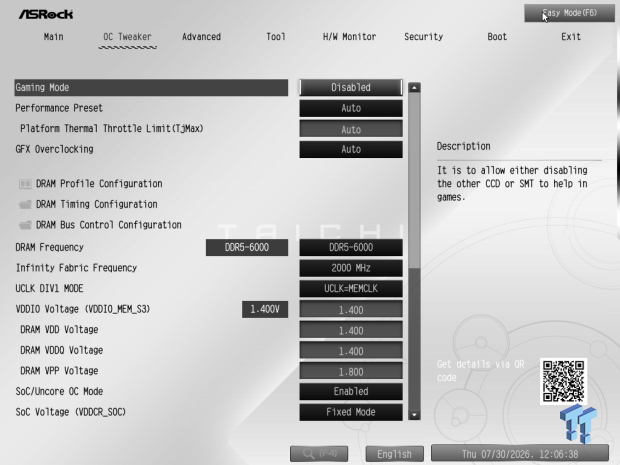Image resolution: width=620 pixels, height=465 pixels.
Task: Open the DRAM Timing Configuration folder icon
Action: [x=25, y=204]
